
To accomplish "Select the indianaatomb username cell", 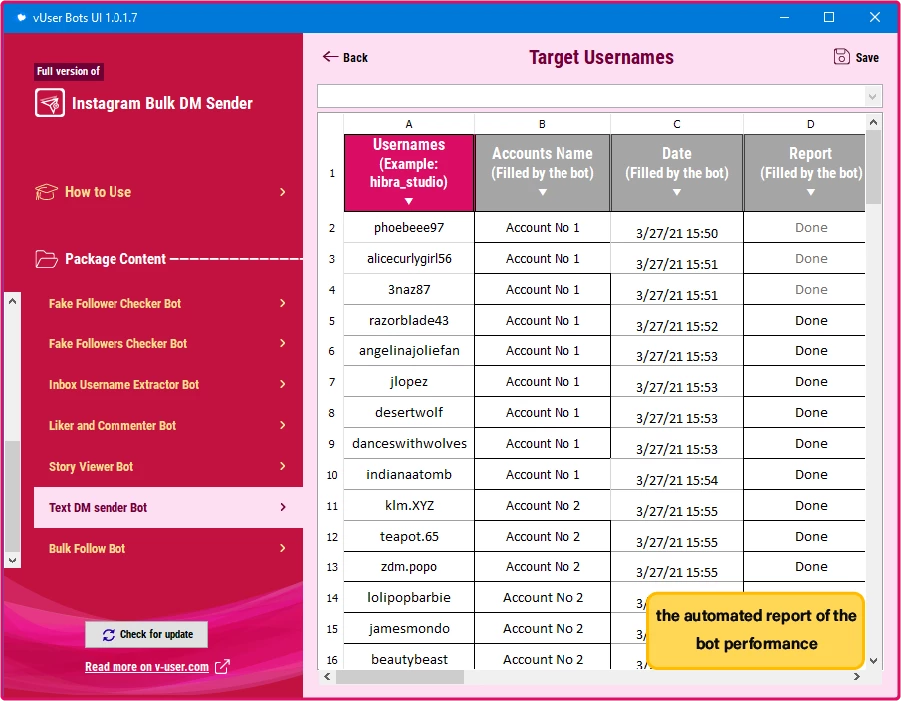I will [x=409, y=475].
